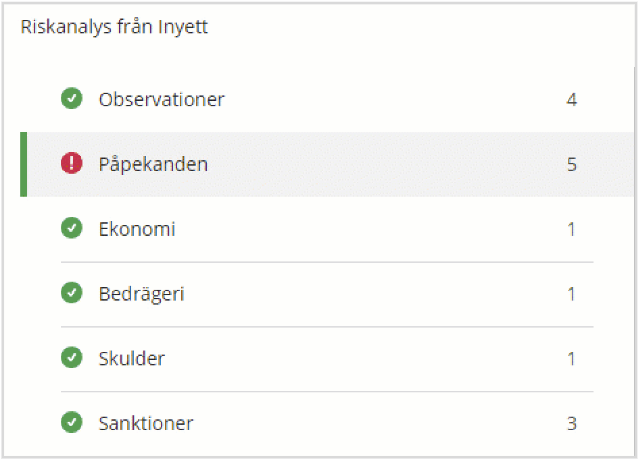
Task: Open the Bedrägeri risk category
Action: 141,294
